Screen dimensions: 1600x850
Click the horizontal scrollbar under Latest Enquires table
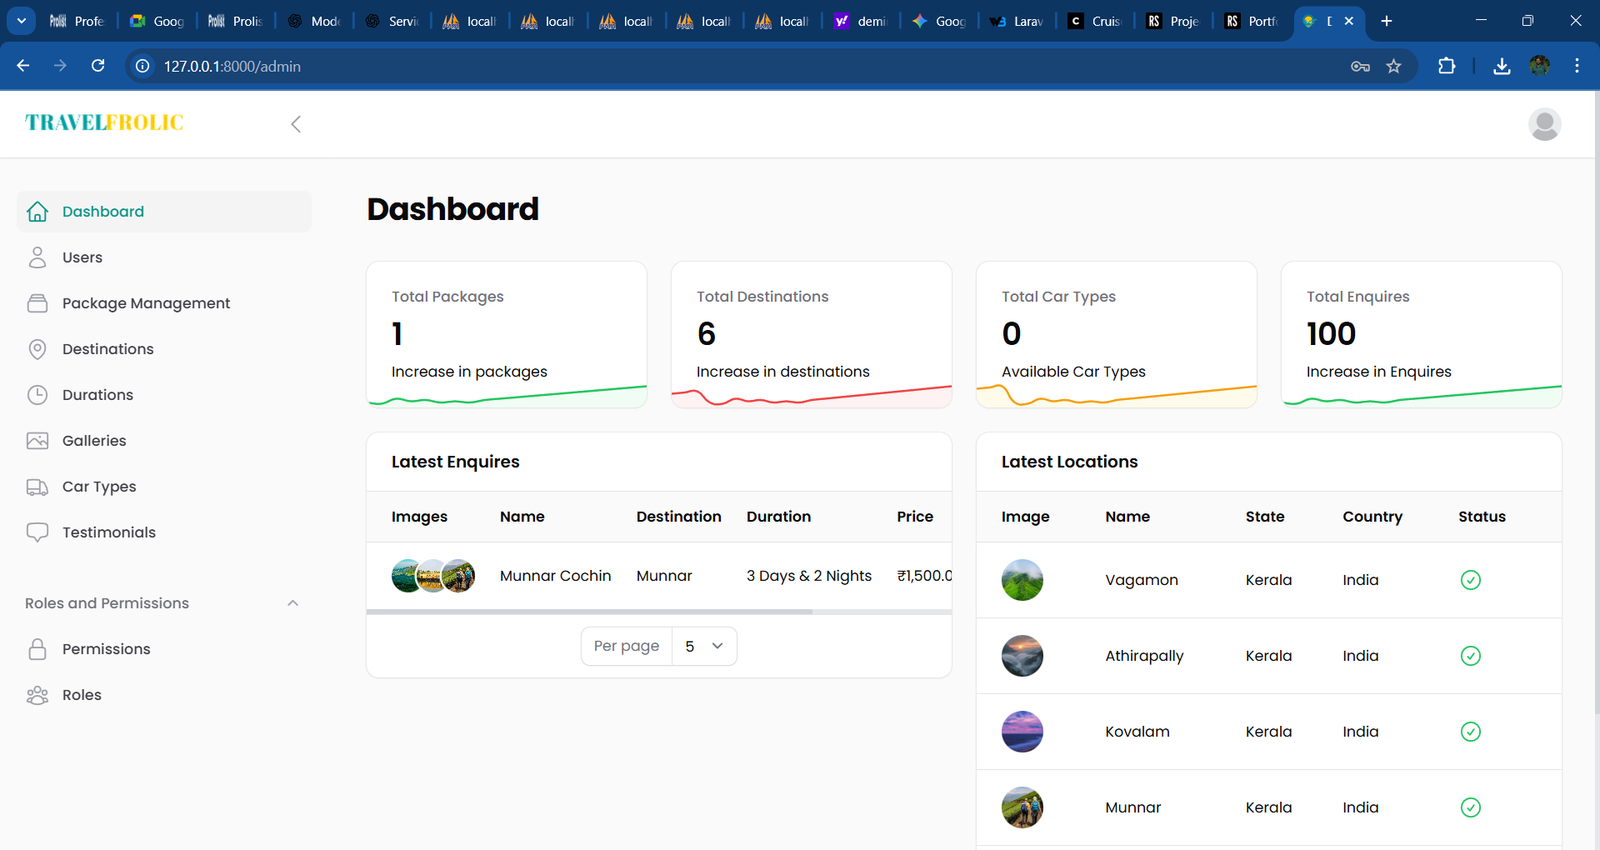[590, 612]
